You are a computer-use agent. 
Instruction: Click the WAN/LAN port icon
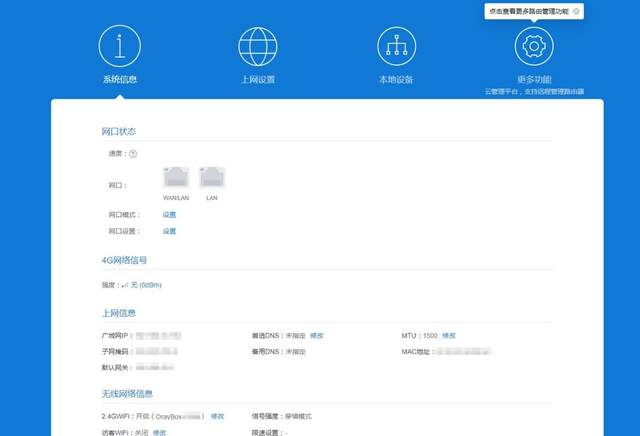175,178
